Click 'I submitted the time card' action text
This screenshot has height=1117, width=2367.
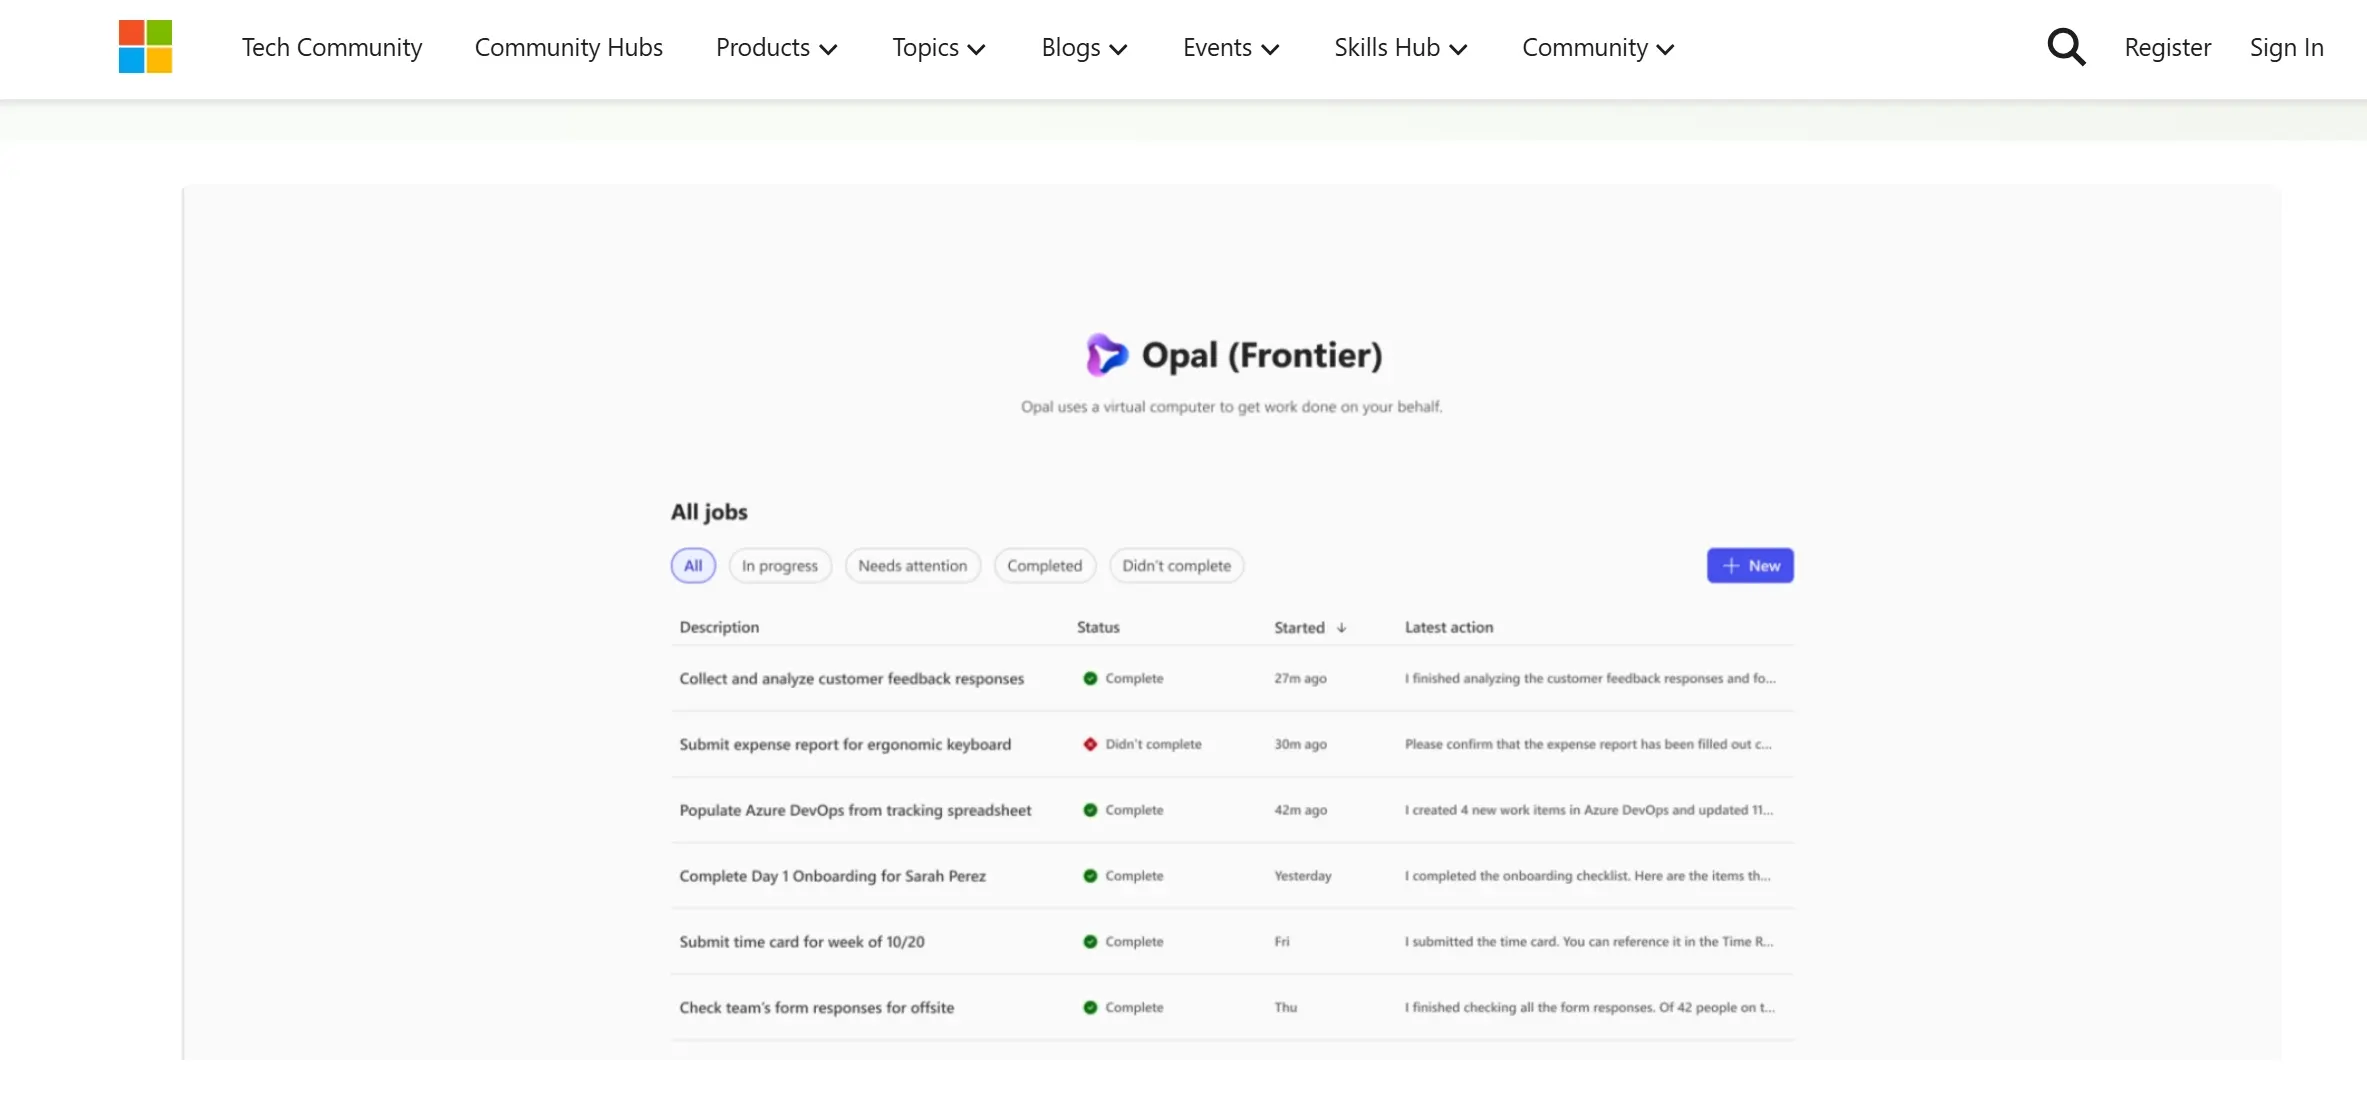tap(1589, 943)
